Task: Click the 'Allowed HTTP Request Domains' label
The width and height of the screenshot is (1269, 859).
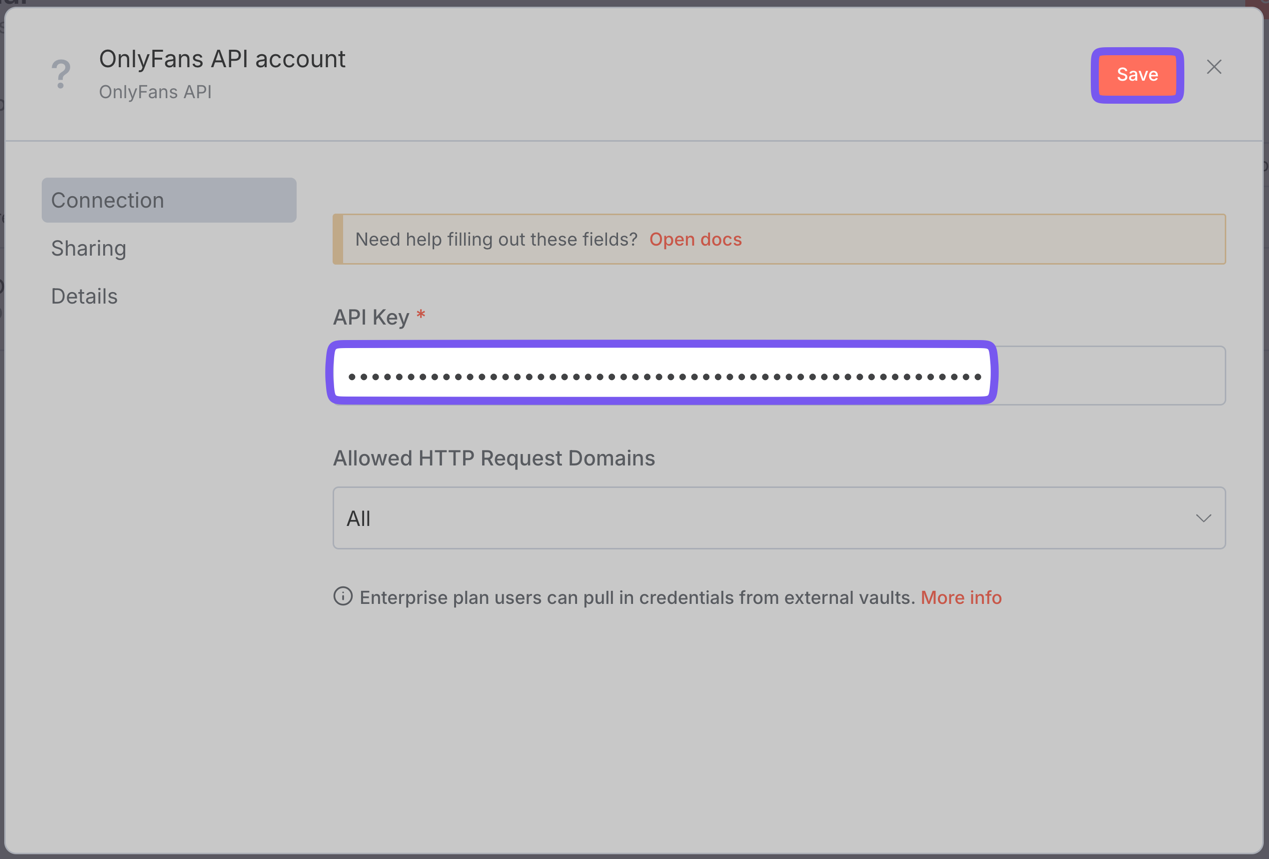Action: pos(494,458)
